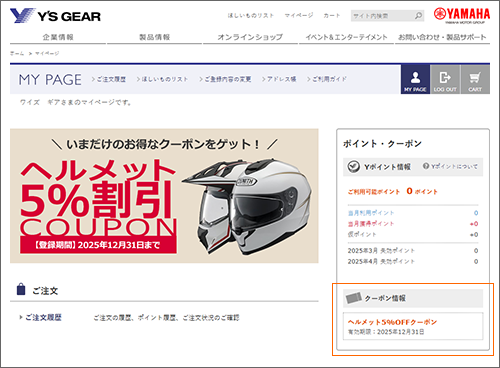The height and width of the screenshot is (368, 500).
Task: Select the オンラインショップ menu item
Action: (x=250, y=37)
